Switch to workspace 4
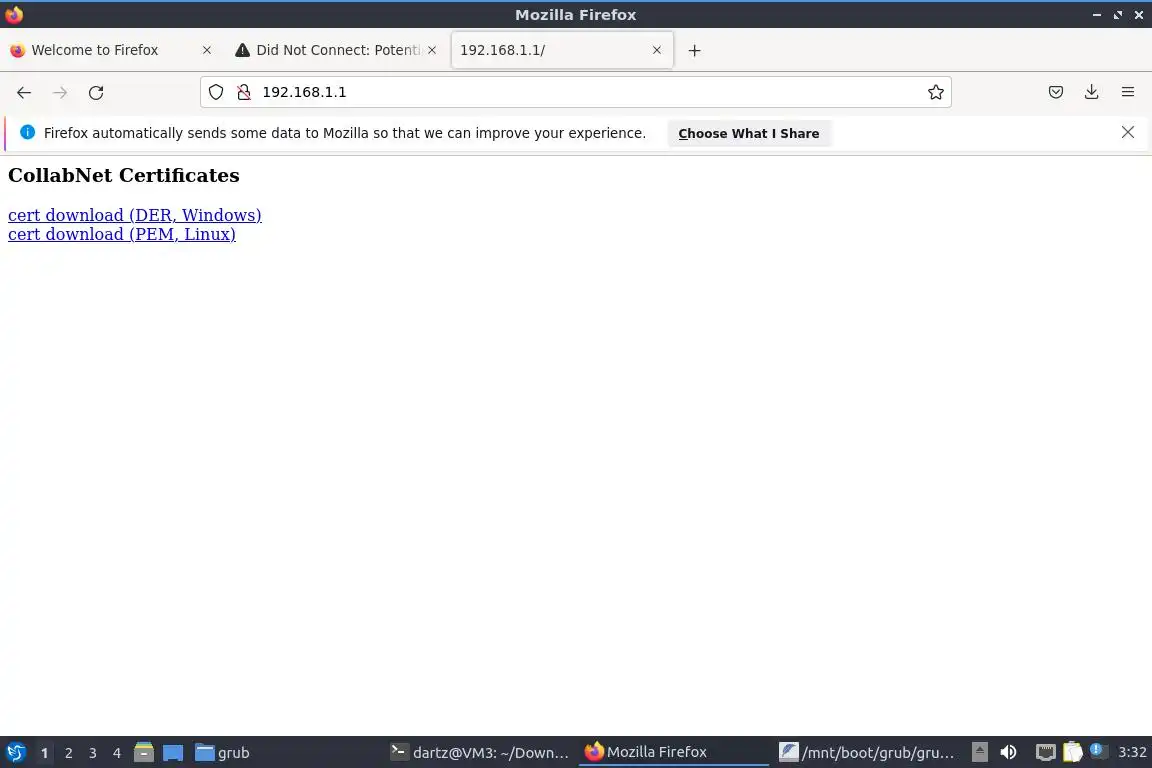The height and width of the screenshot is (768, 1152). [x=117, y=753]
